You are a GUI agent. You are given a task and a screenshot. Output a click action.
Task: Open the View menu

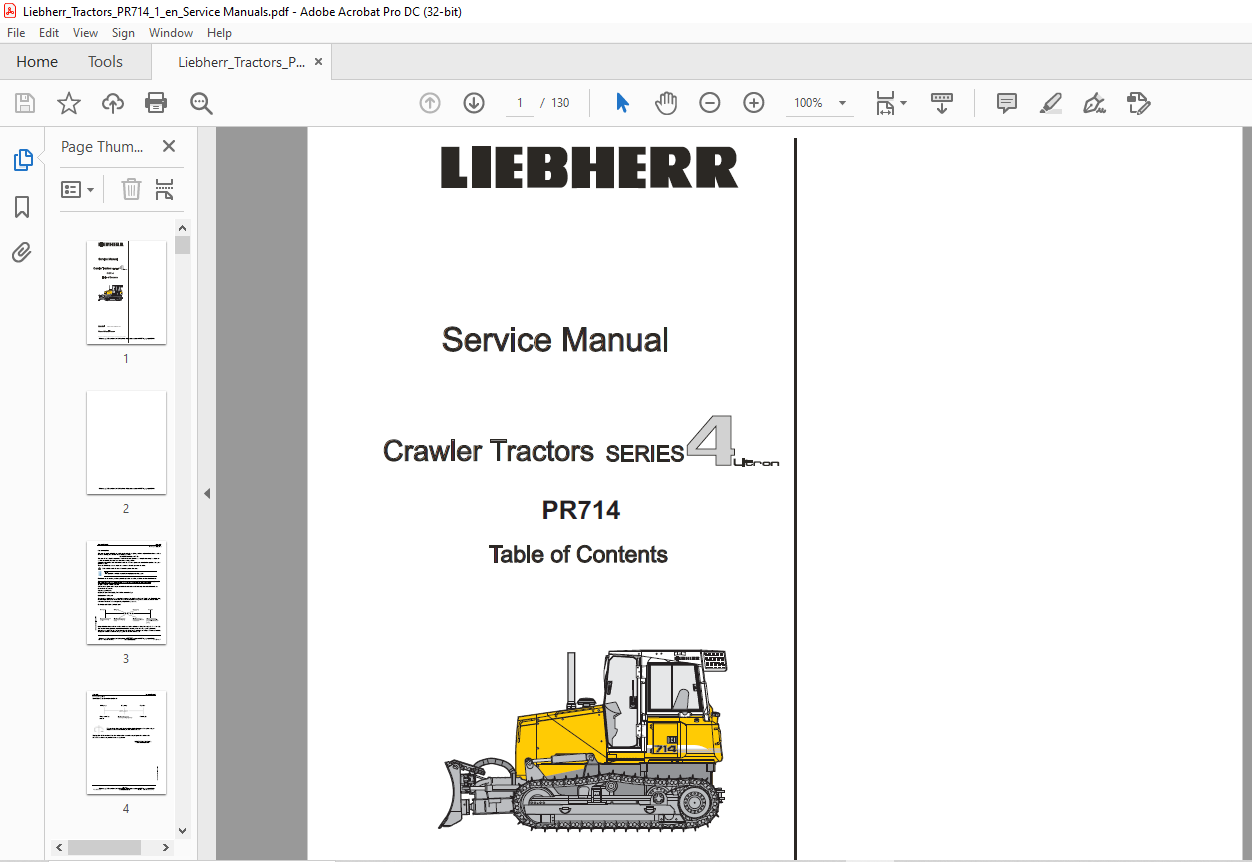(85, 33)
